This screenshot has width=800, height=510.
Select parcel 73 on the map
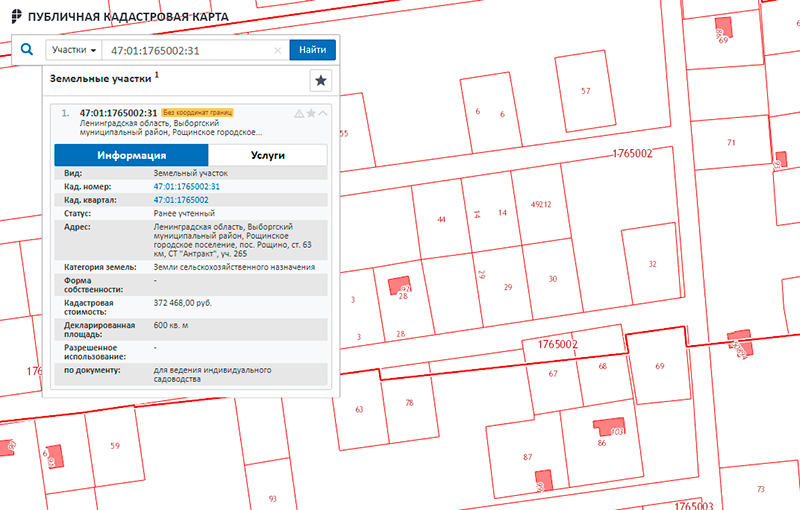point(761,489)
